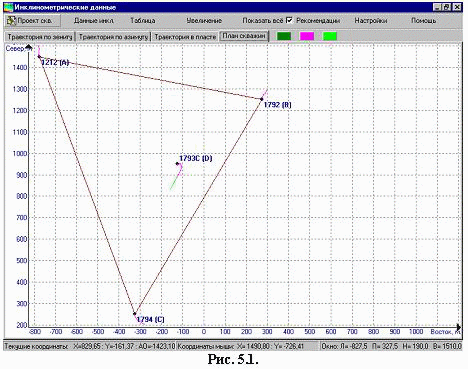Select well point 1793C (D) on plot
This screenshot has height=369, width=468.
(177, 163)
